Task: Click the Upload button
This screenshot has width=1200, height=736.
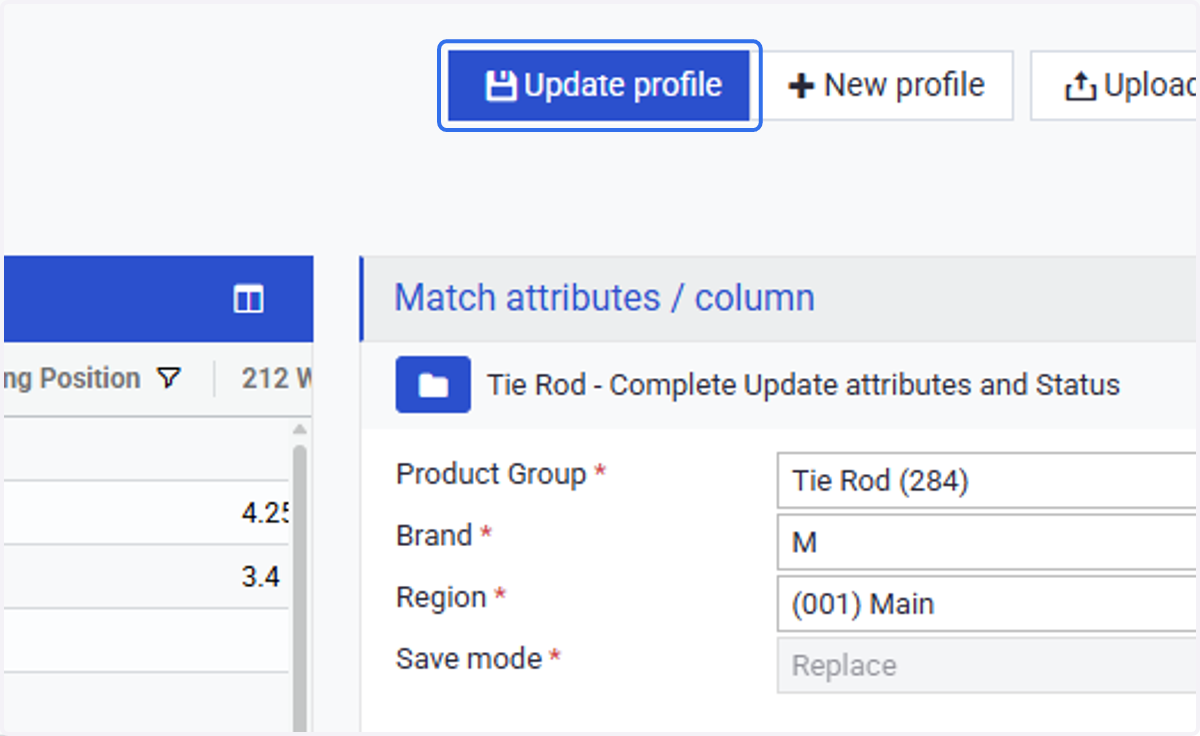Action: pyautogui.click(x=1115, y=85)
